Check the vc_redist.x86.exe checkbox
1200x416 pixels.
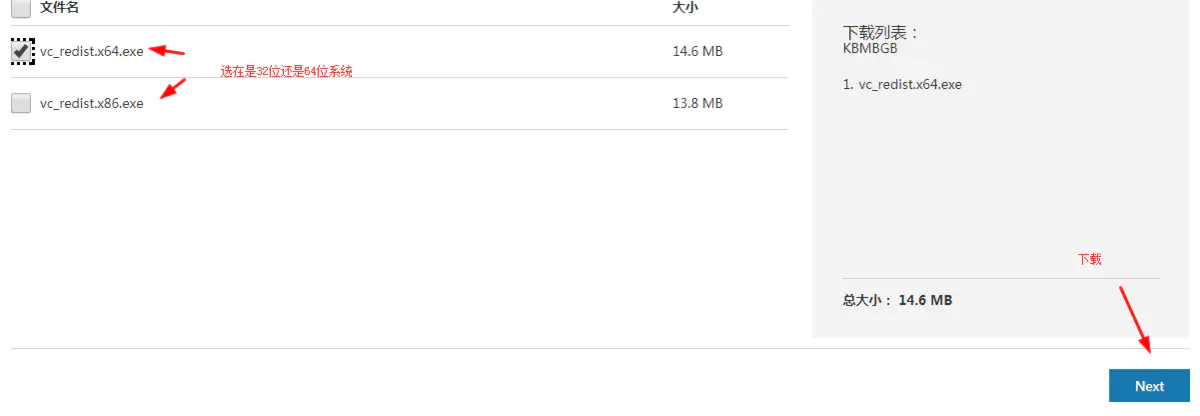(21, 103)
